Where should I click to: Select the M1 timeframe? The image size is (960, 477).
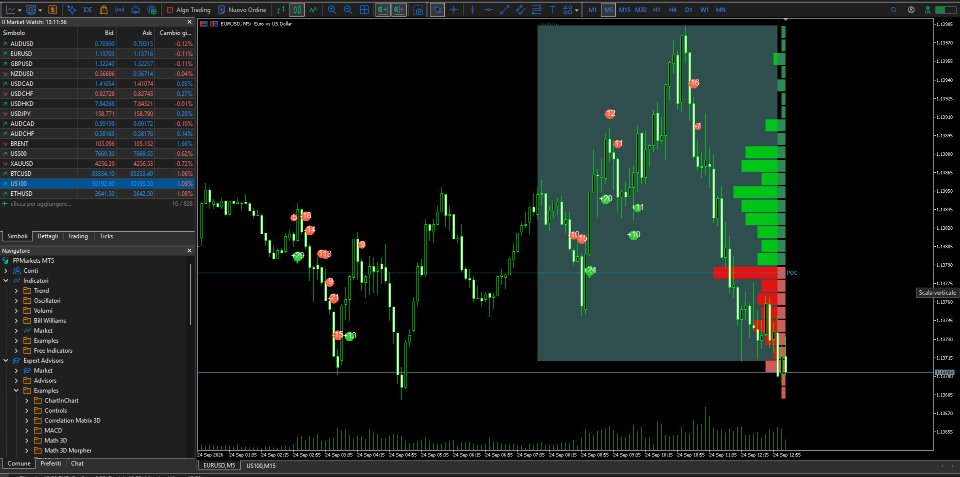click(592, 10)
